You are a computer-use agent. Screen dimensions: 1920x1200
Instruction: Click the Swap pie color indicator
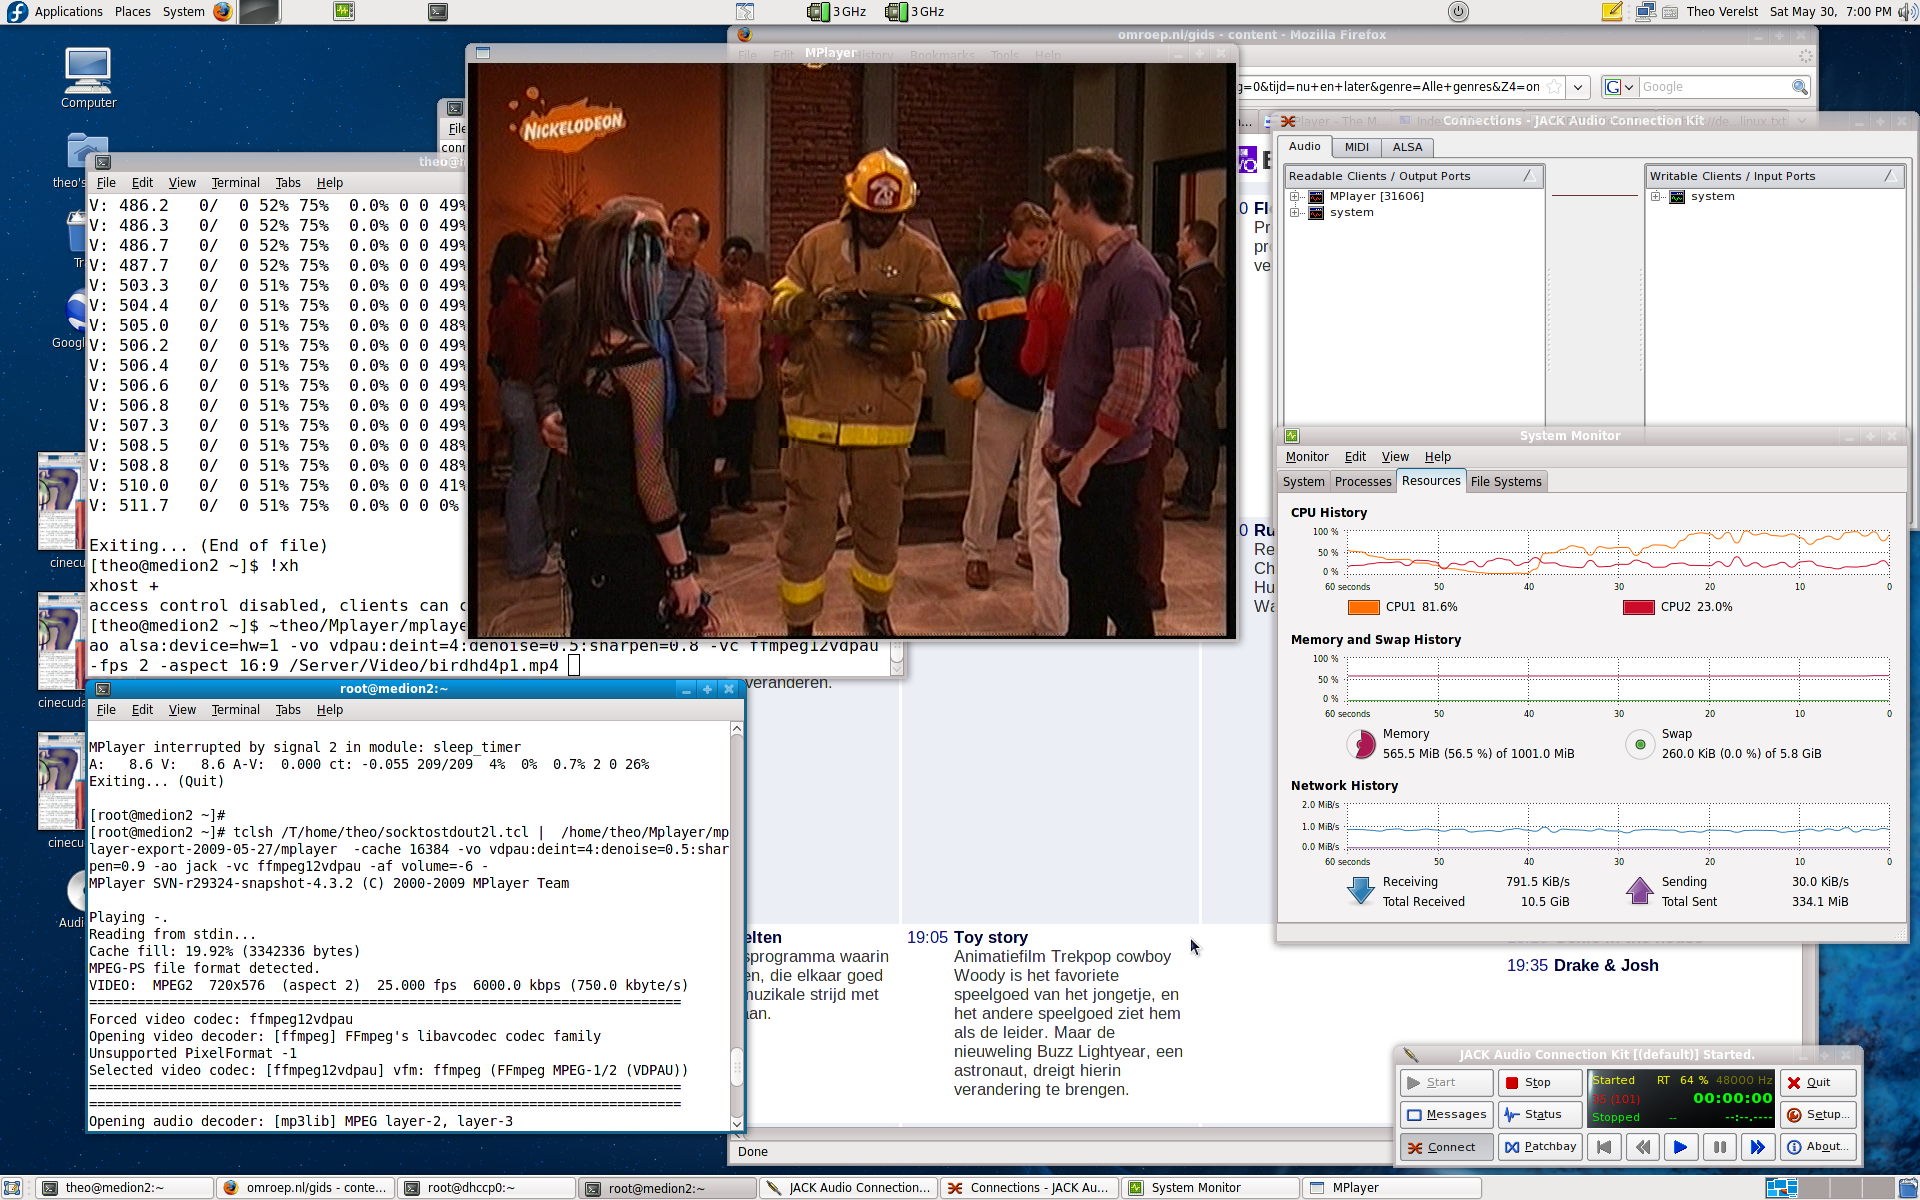pos(1640,744)
